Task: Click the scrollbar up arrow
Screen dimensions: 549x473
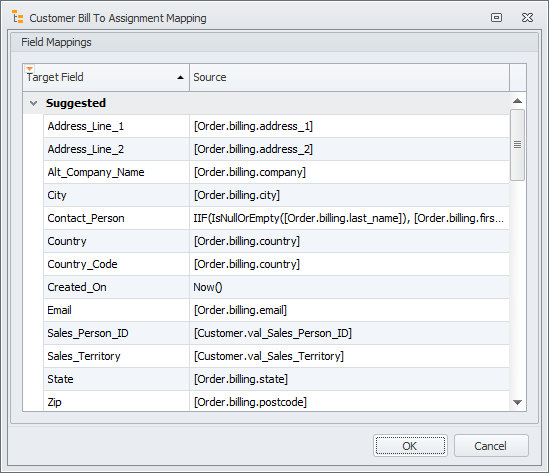Action: (517, 101)
